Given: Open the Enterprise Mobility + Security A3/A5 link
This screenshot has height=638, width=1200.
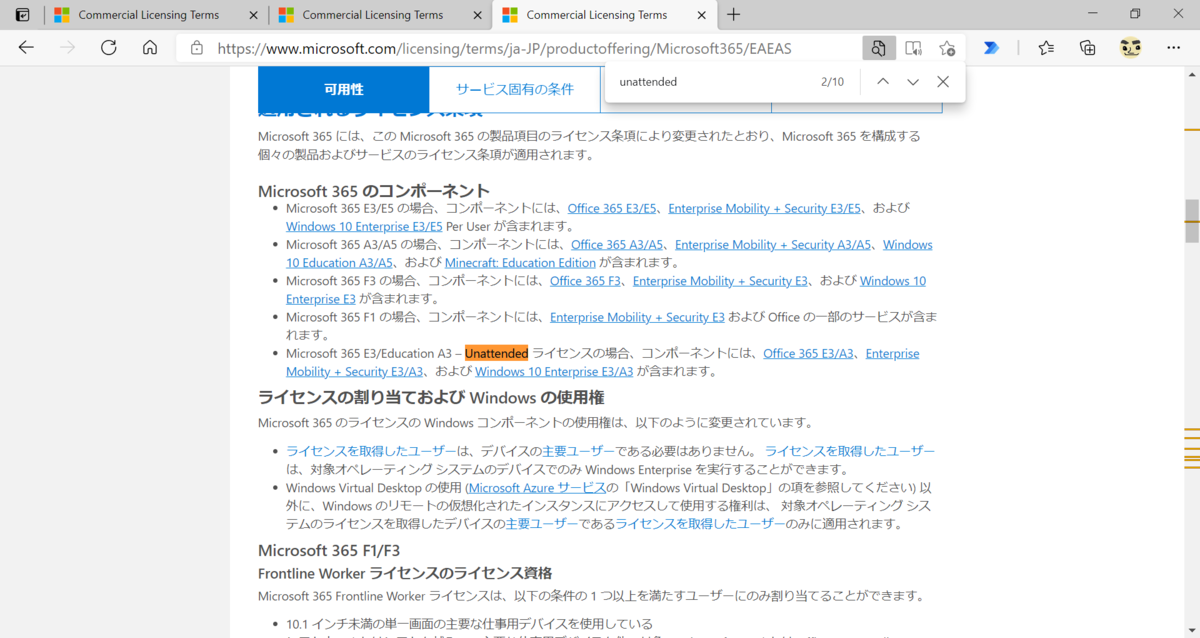Looking at the screenshot, I should point(773,245).
